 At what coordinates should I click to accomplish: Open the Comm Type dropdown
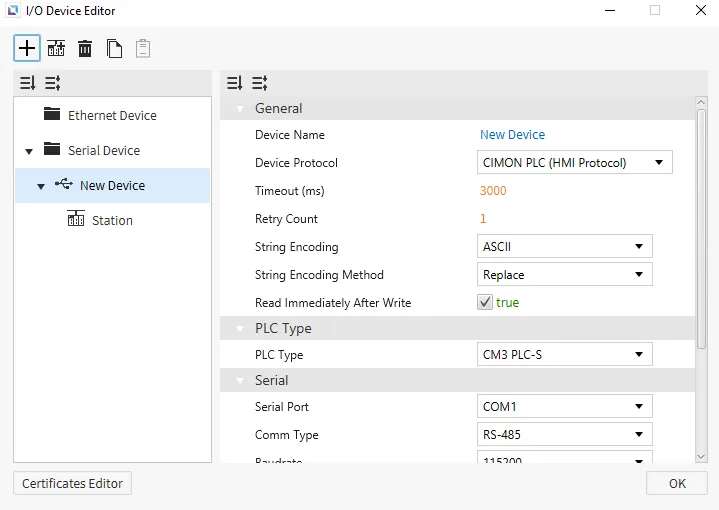pyautogui.click(x=564, y=434)
